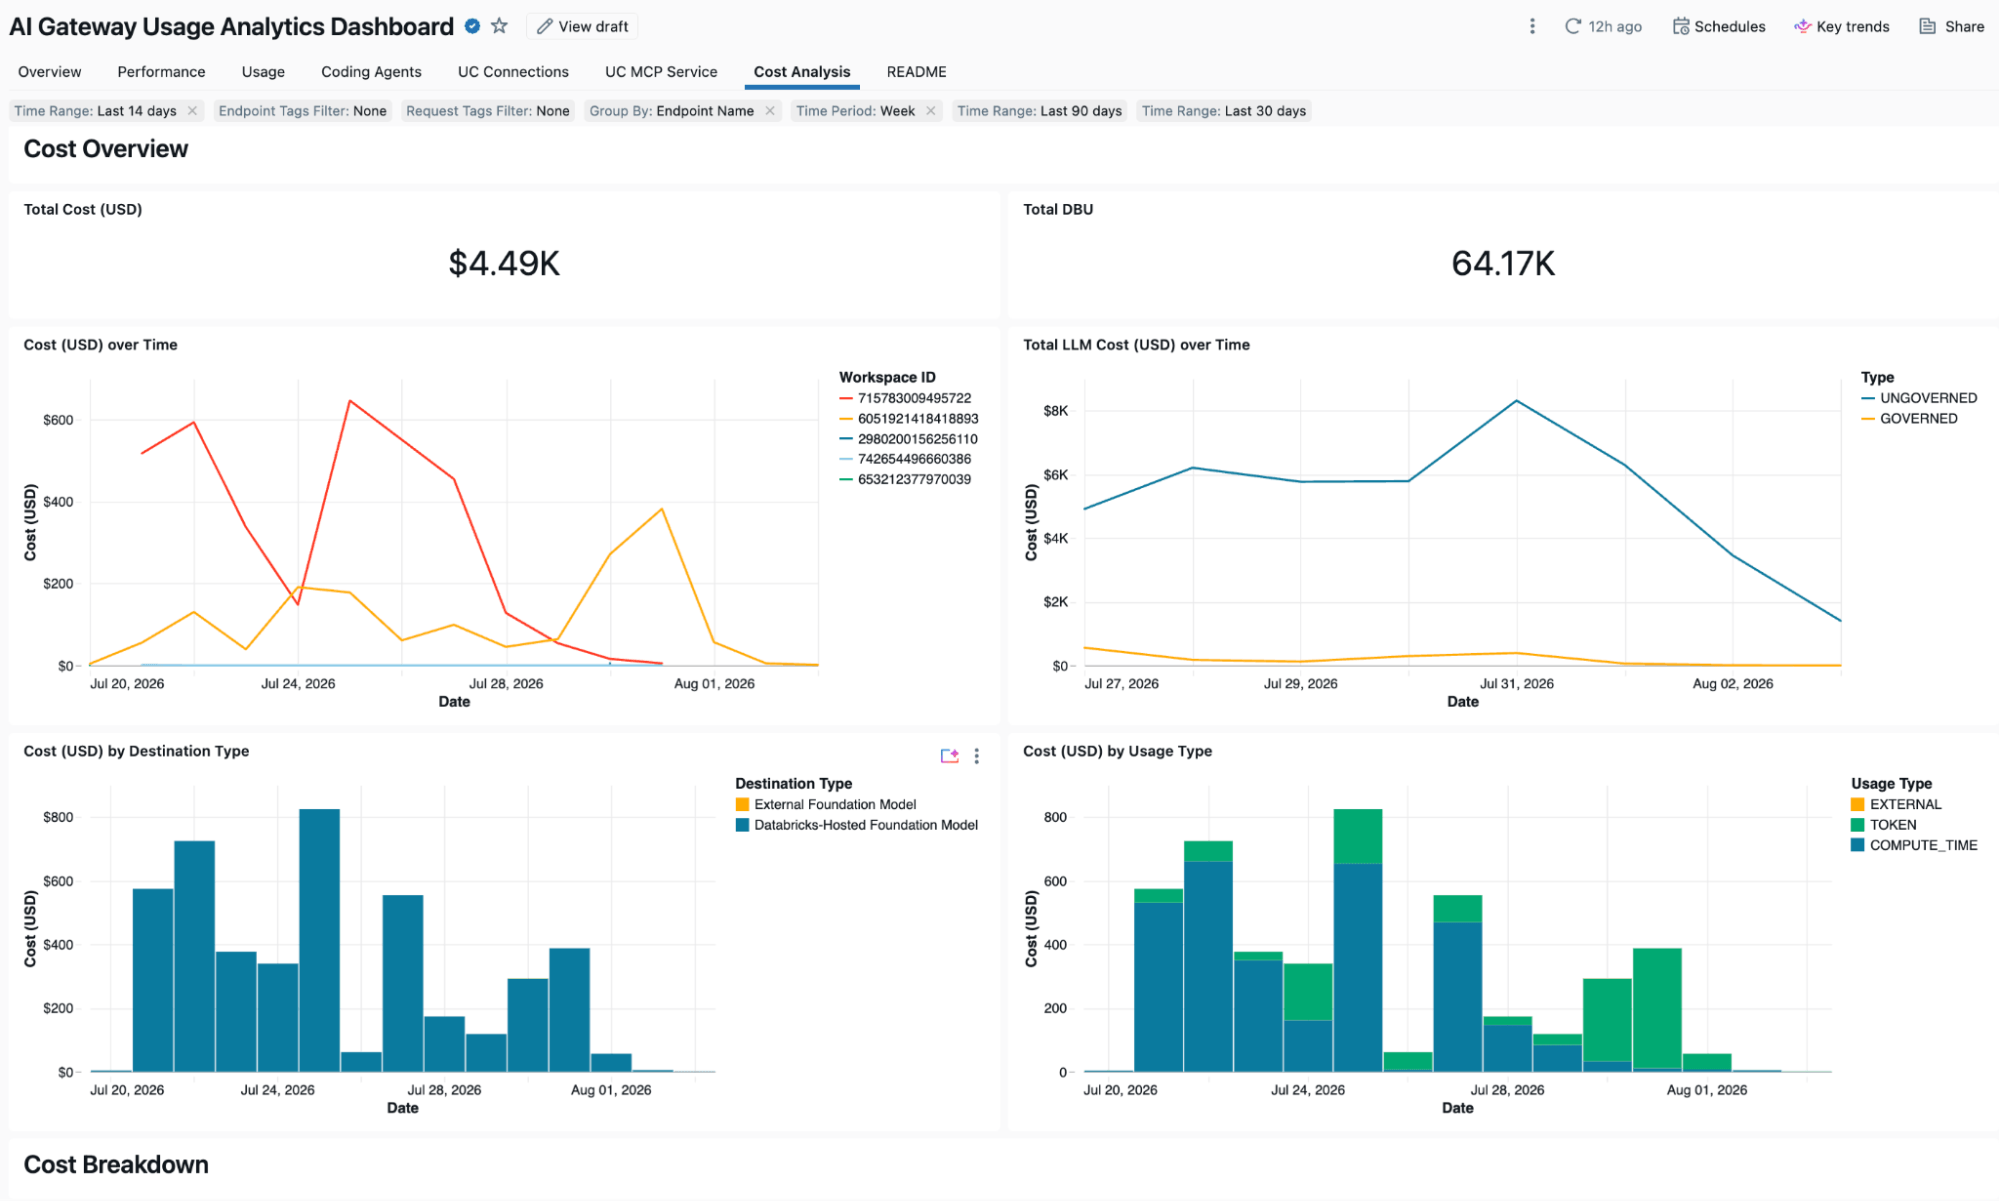
Task: Toggle workspace 653212377970039 legend entry
Action: click(x=905, y=479)
